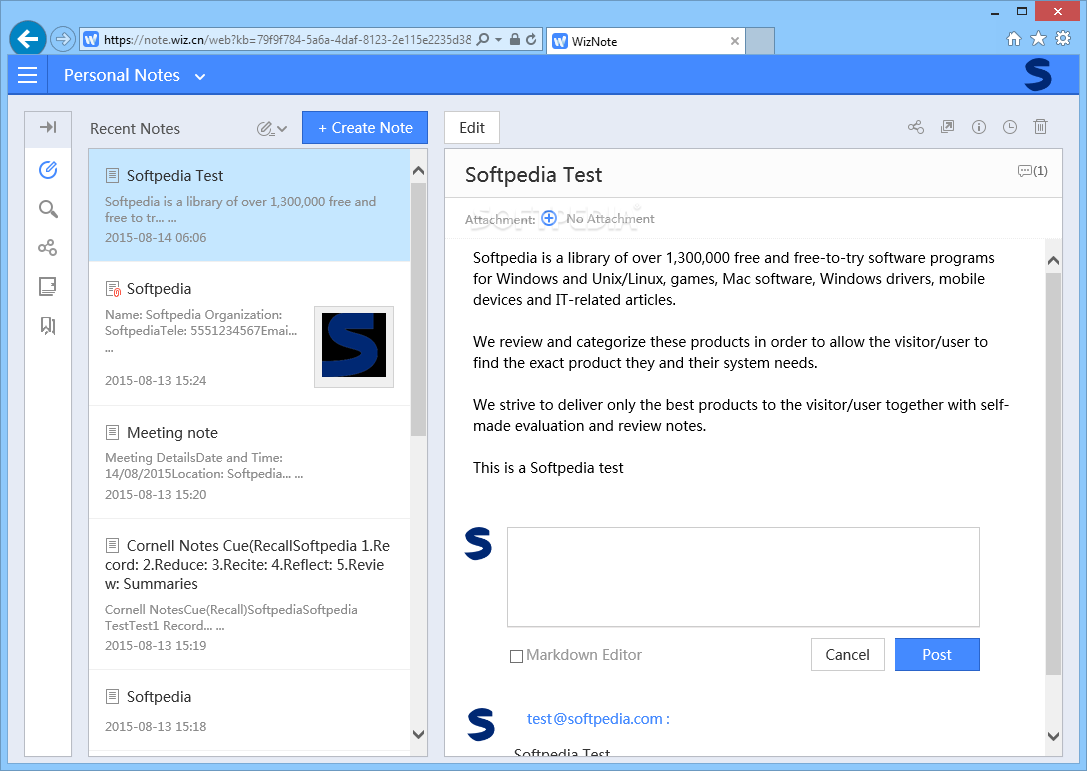This screenshot has height=771, width=1087.
Task: Open the Softpedia note with attachment
Action: click(250, 333)
